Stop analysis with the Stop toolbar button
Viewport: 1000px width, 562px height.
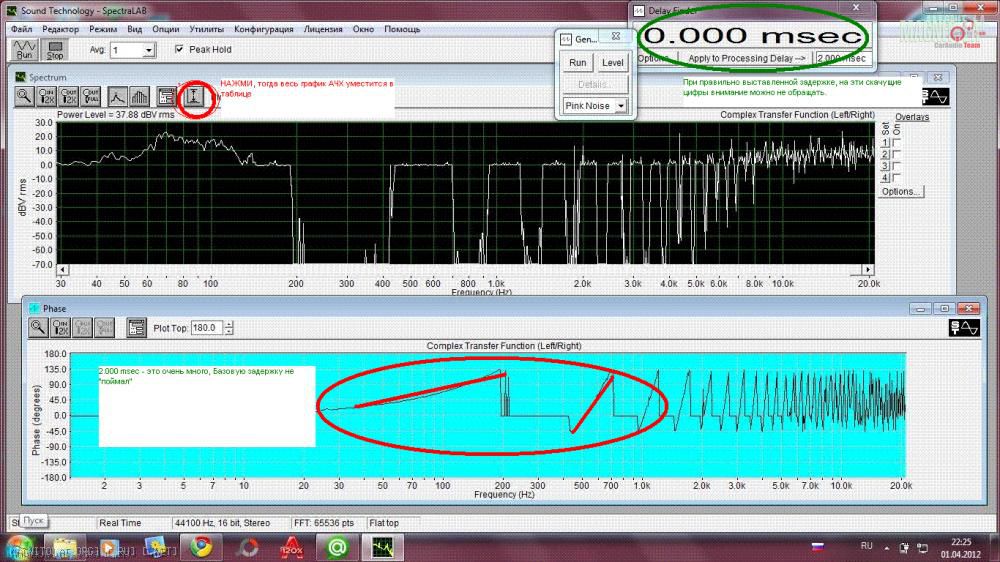click(55, 50)
